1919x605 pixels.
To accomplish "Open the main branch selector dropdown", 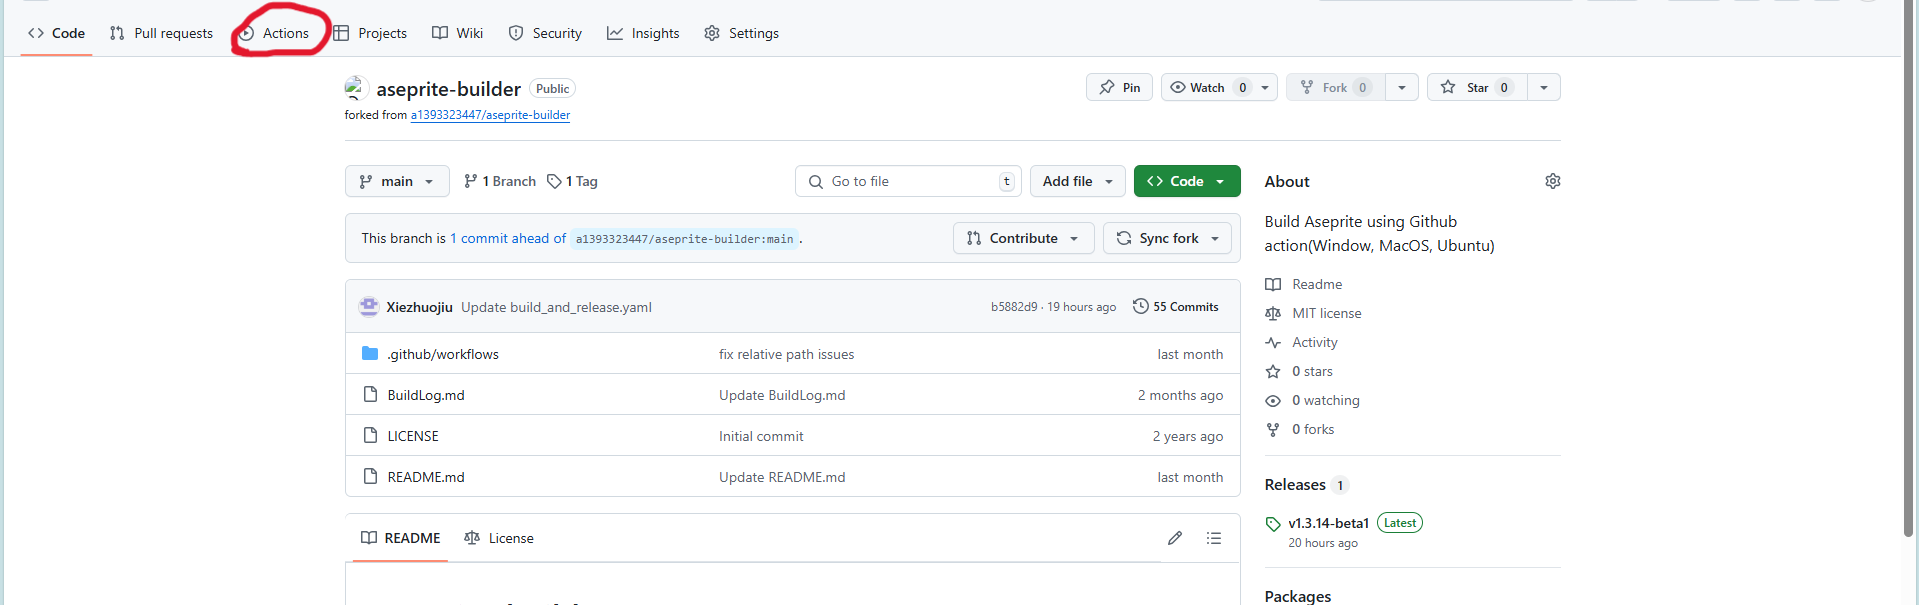I will click(x=397, y=181).
